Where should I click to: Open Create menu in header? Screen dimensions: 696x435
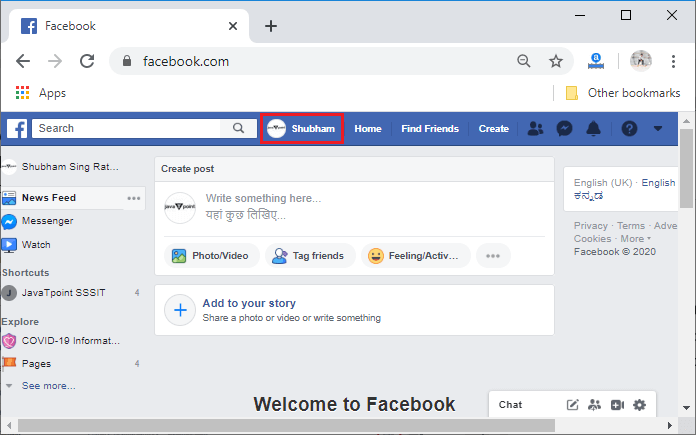(494, 129)
